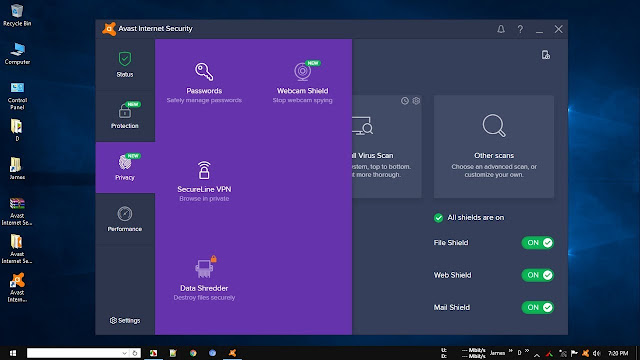Click the Other scans magnifier icon

(x=494, y=125)
